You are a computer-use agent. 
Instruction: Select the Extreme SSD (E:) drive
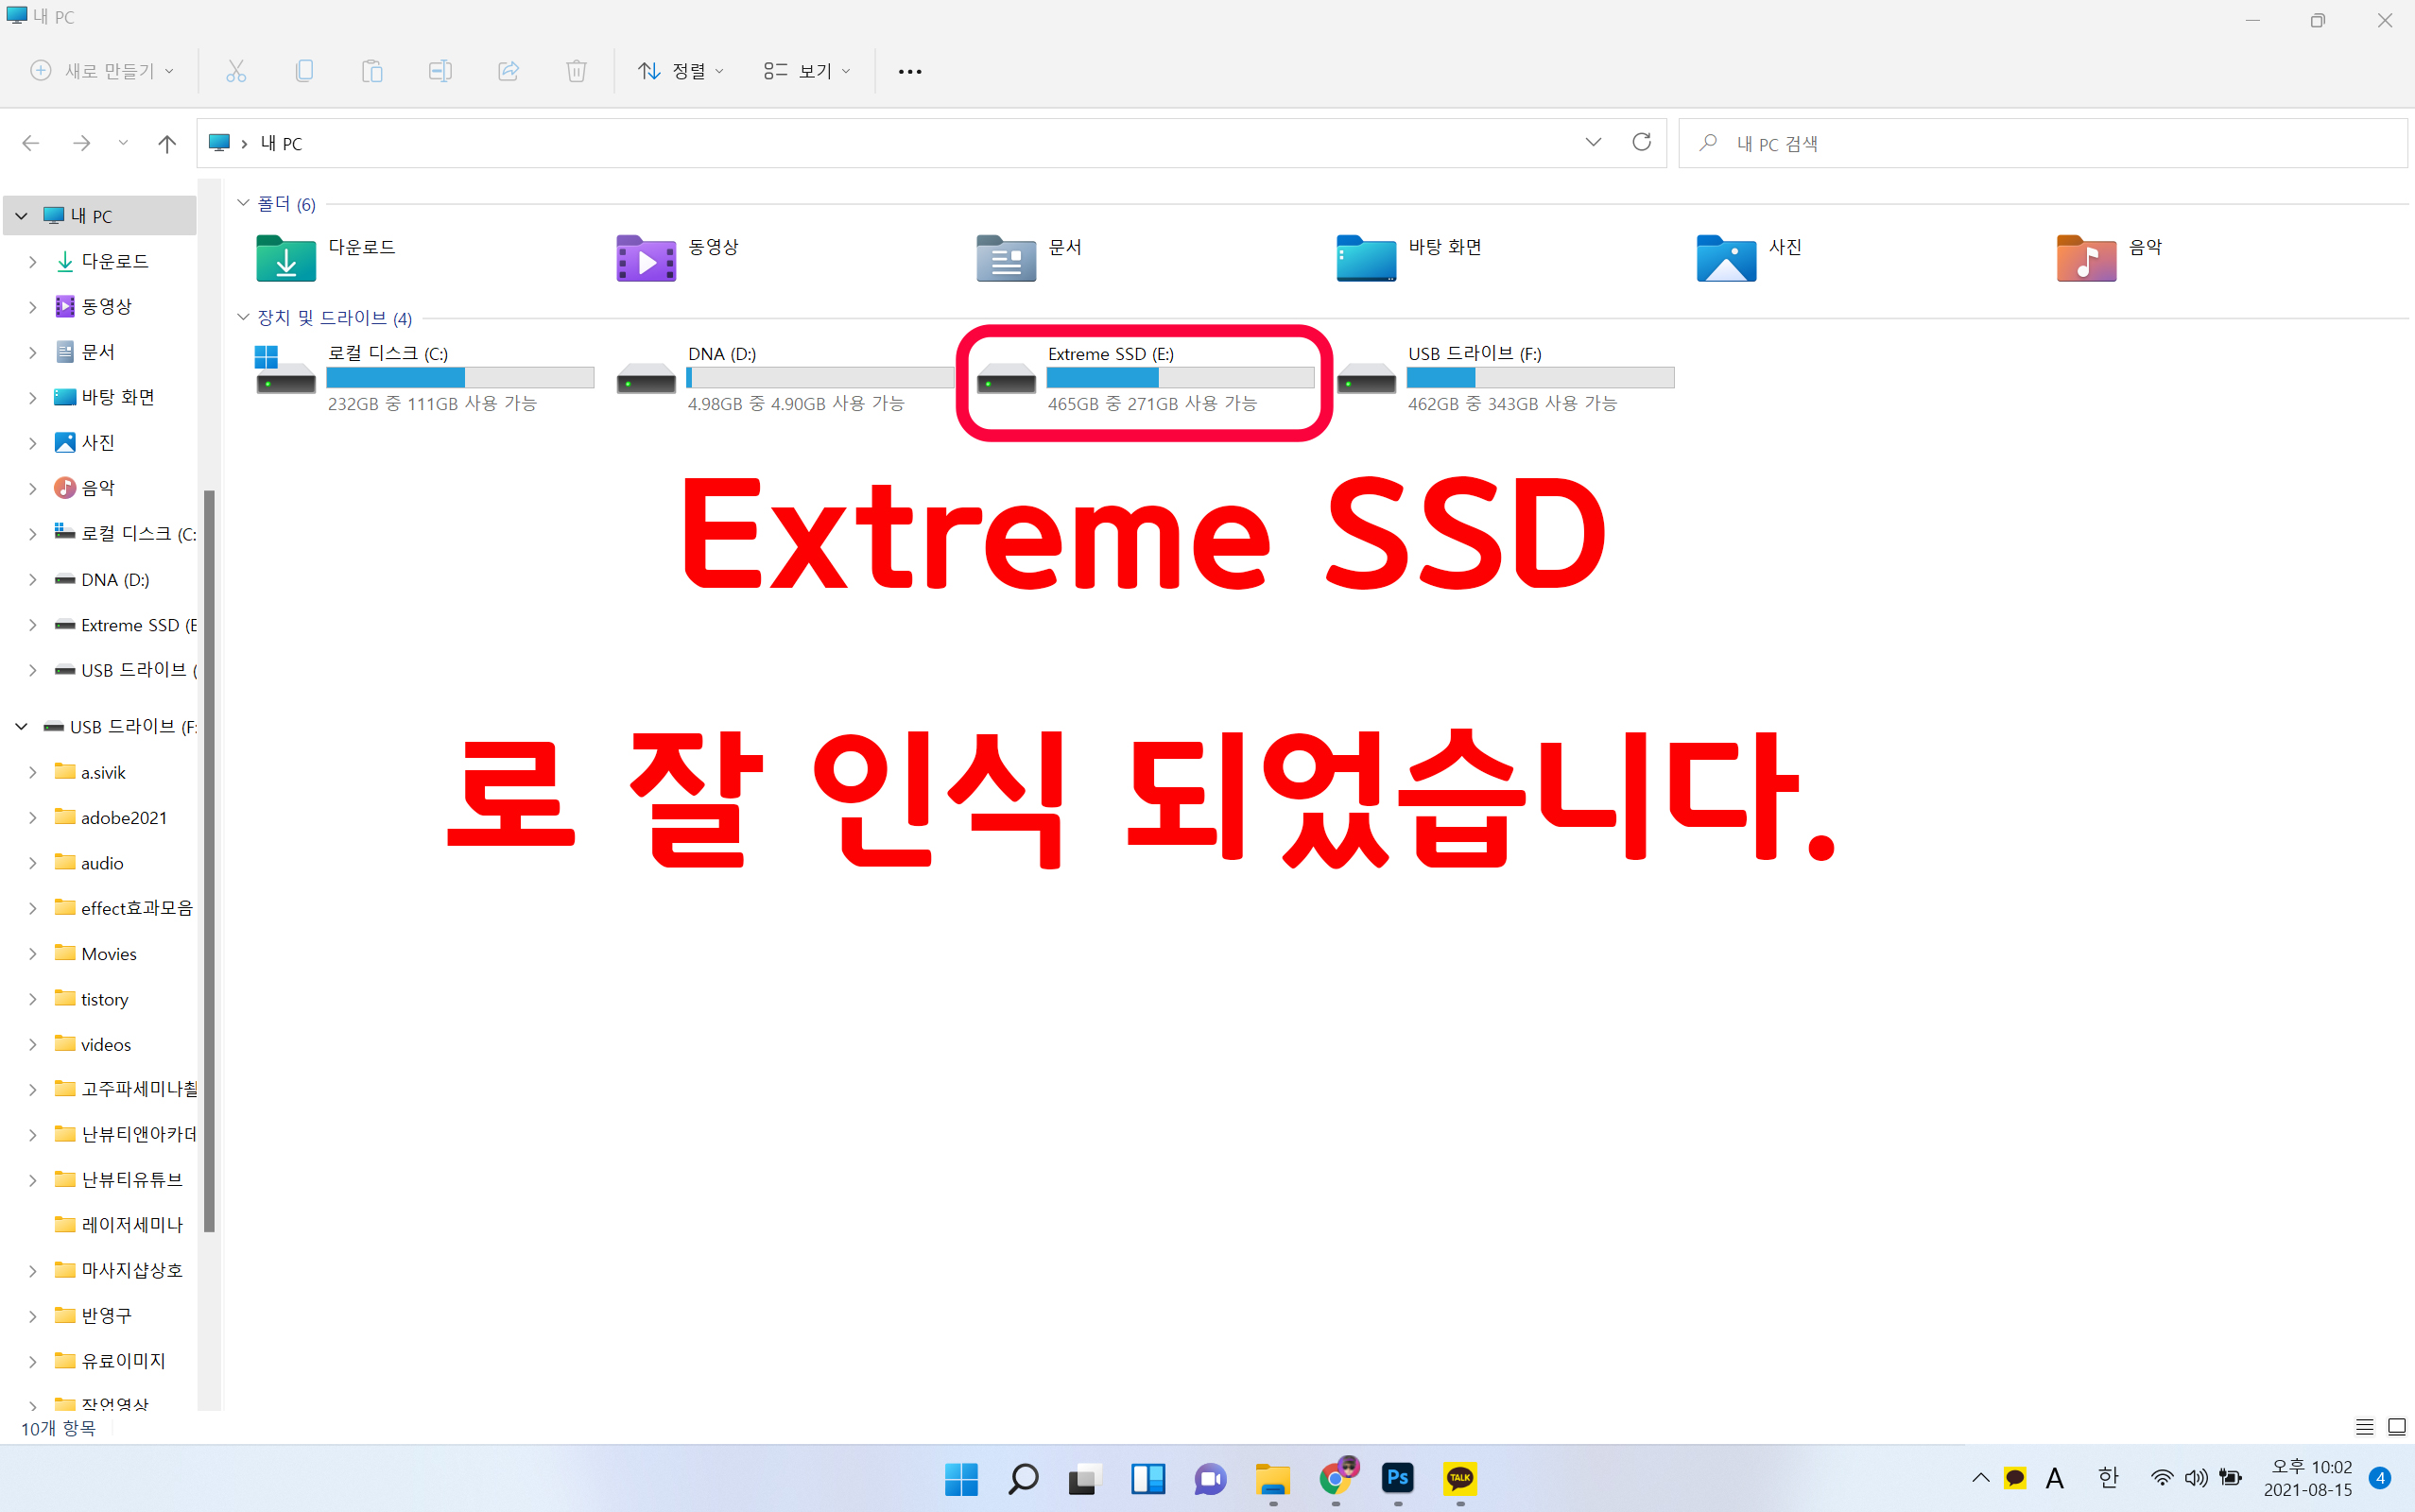click(x=1145, y=378)
